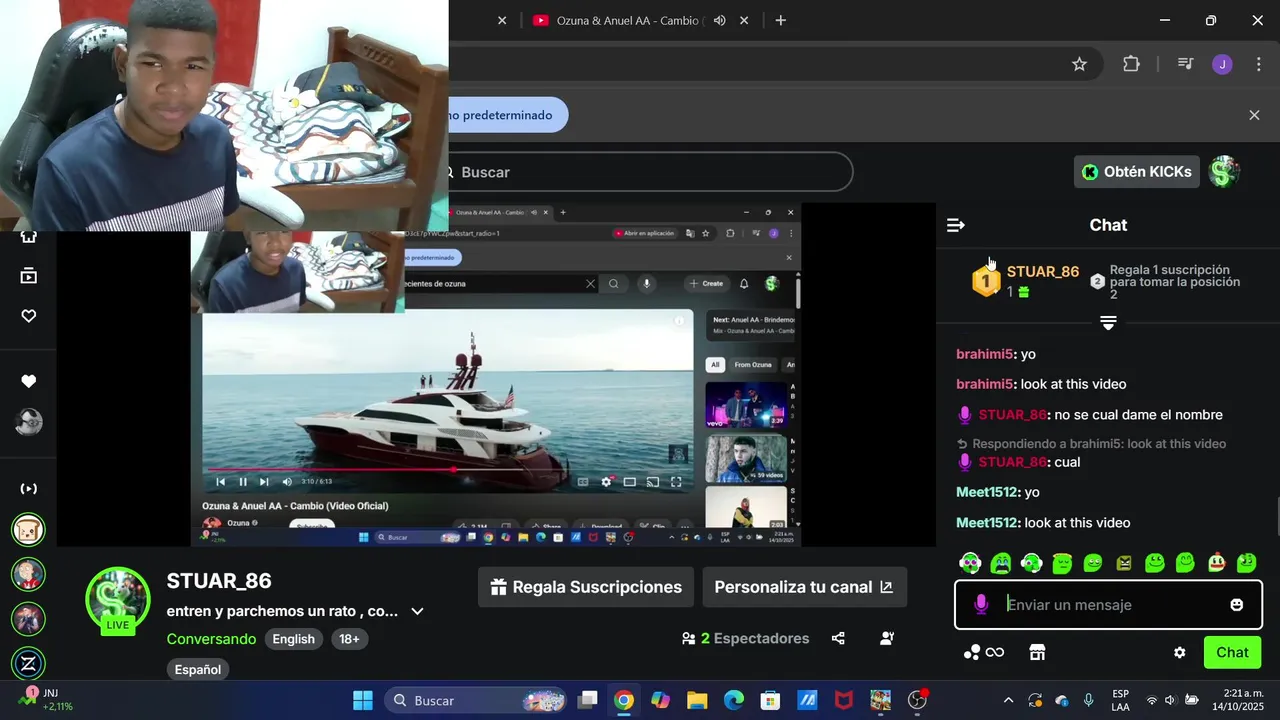
Task: Open the sidebar live broadcast icon
Action: click(29, 489)
